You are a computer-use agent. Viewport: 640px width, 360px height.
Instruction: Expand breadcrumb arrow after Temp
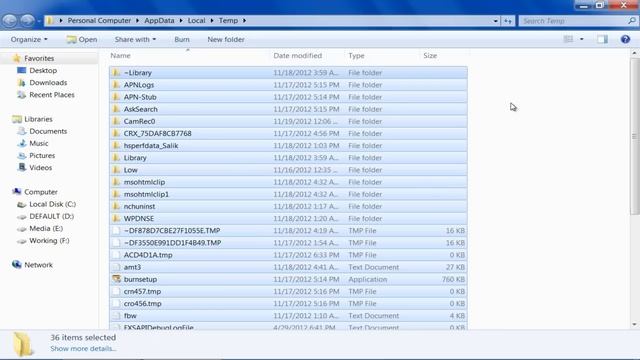click(x=244, y=20)
